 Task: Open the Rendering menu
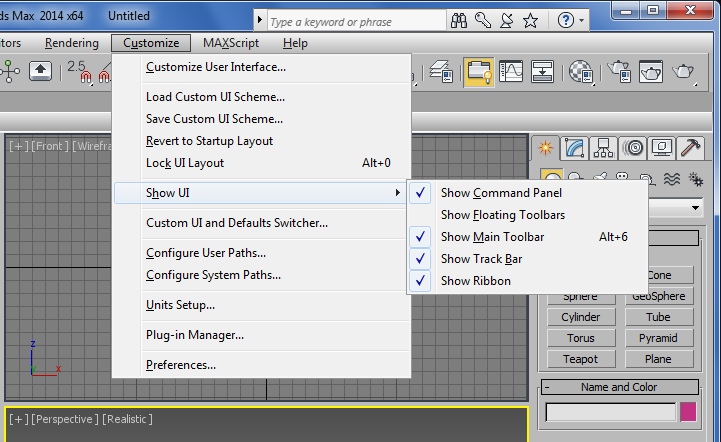click(72, 43)
